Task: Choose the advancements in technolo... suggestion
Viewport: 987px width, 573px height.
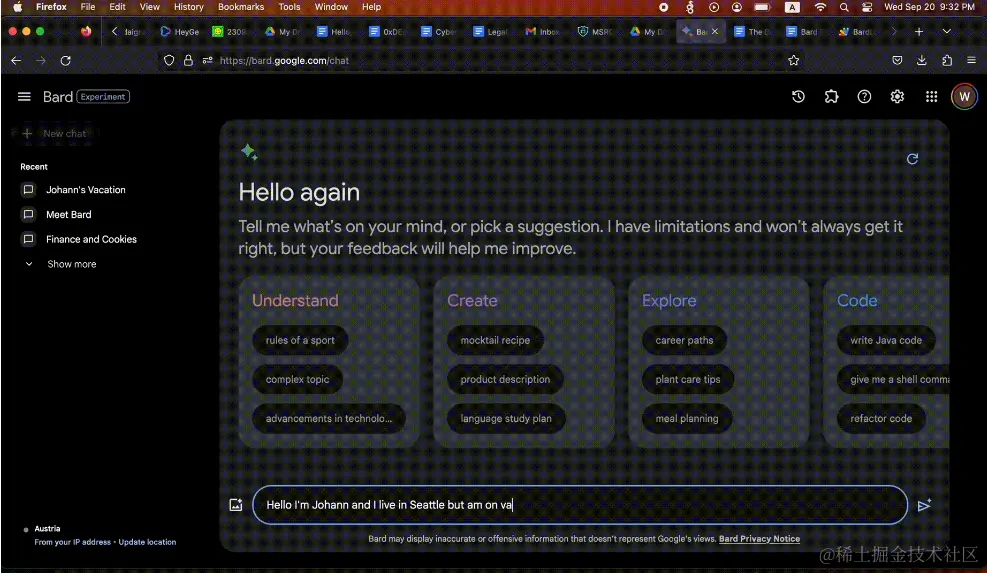Action: pos(329,418)
